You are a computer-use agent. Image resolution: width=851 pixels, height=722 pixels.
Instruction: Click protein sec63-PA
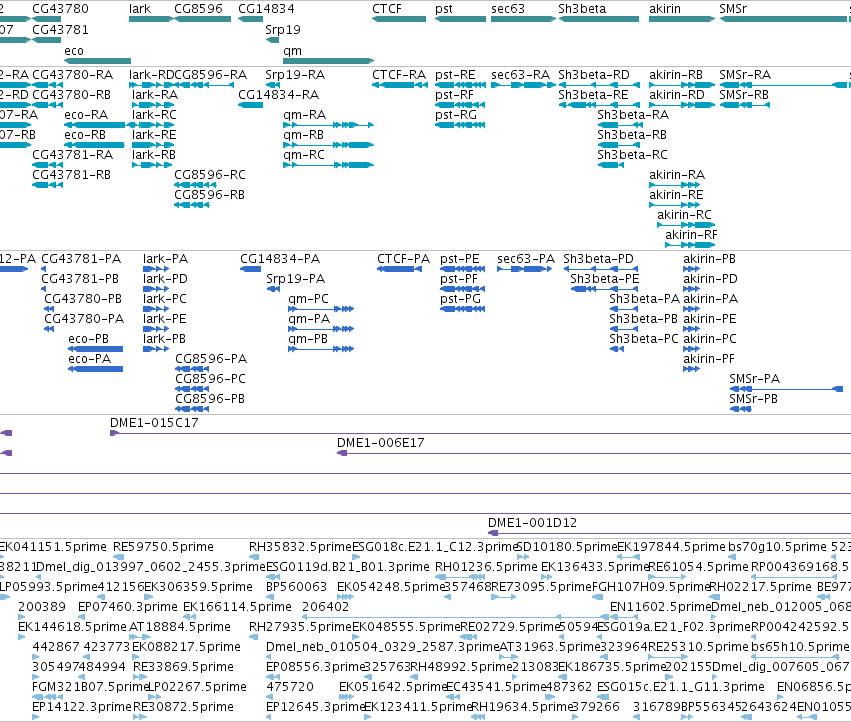(x=526, y=259)
